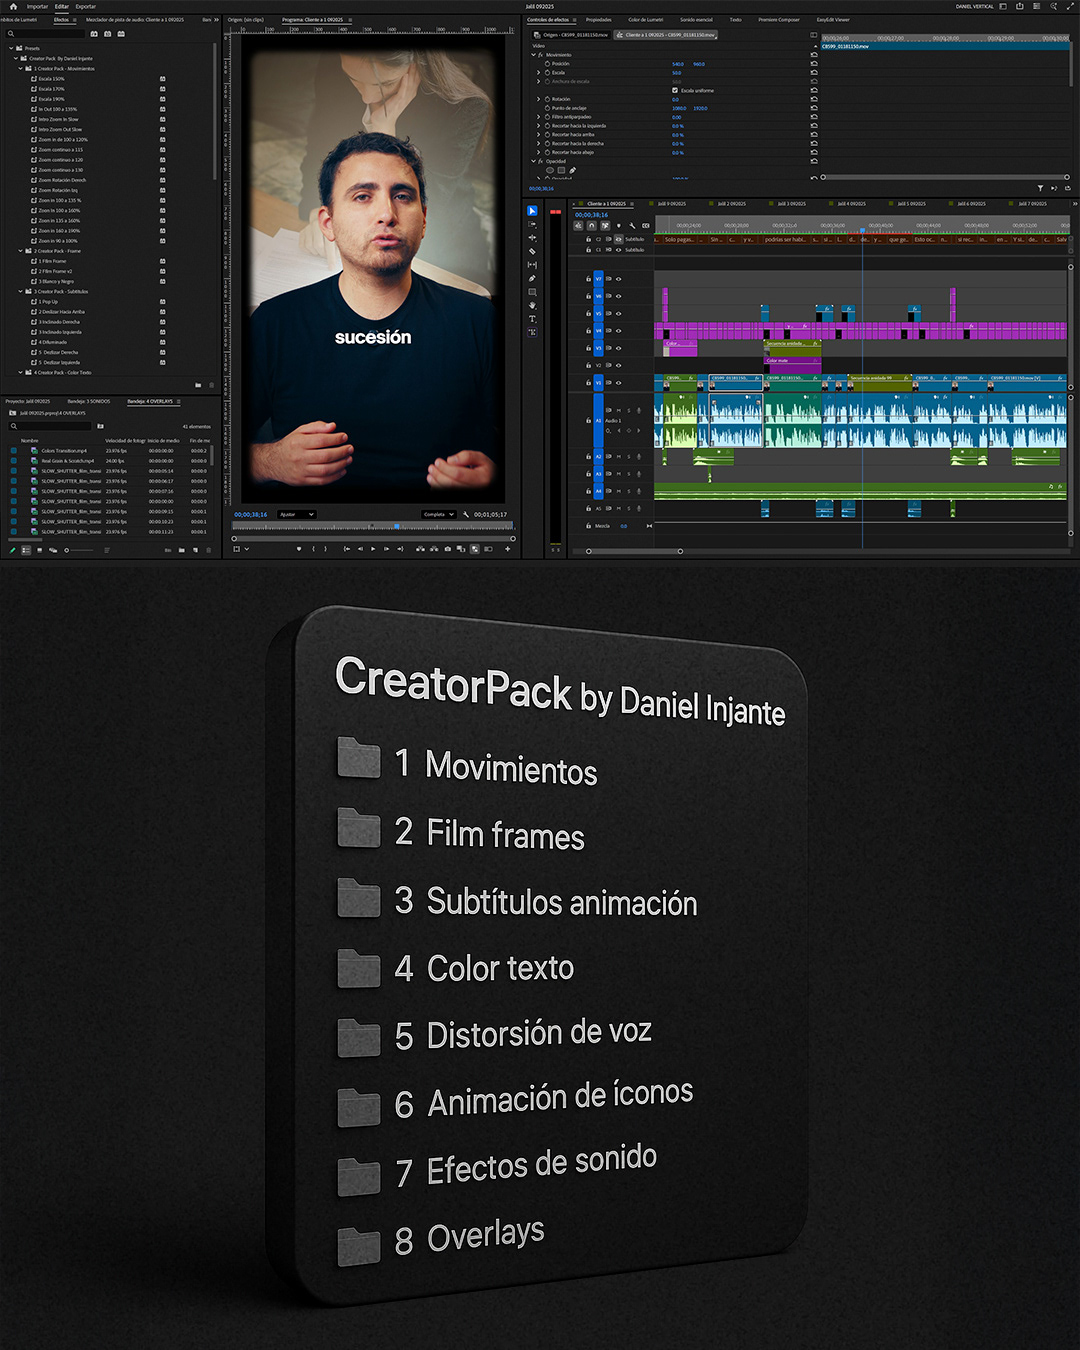
Task: Go to the Home screen icon
Action: point(13,6)
